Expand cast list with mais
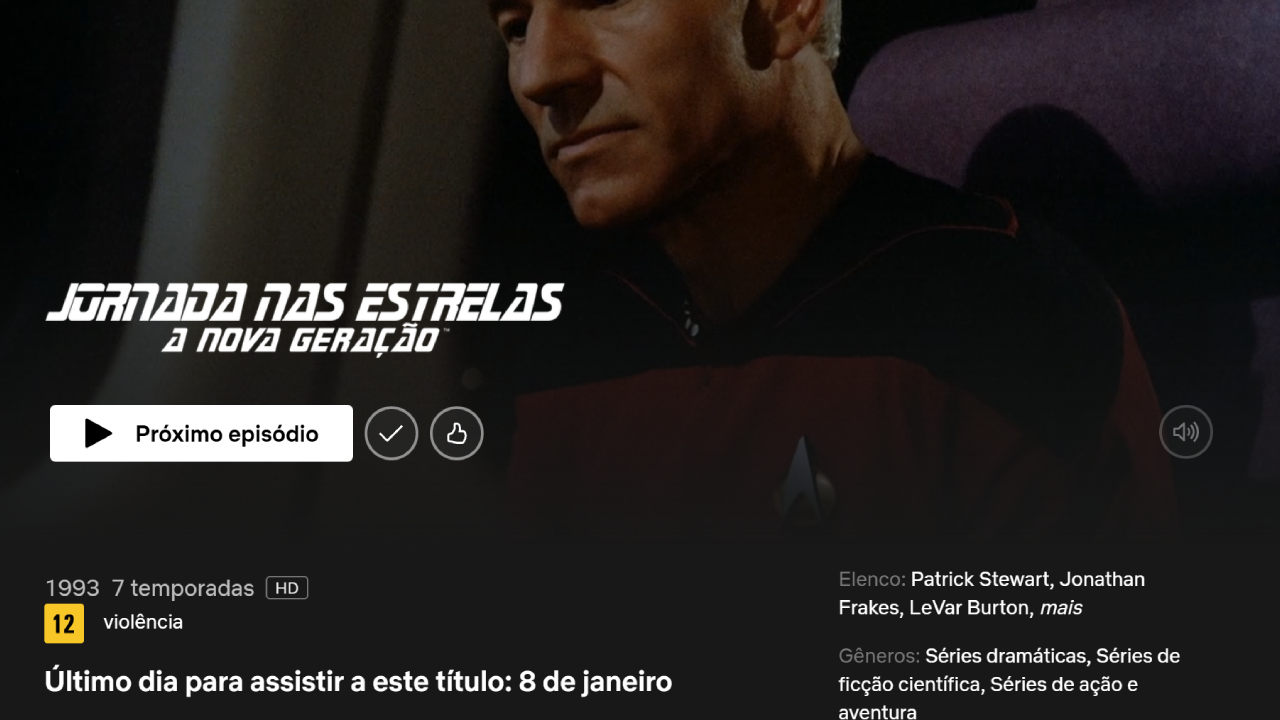The width and height of the screenshot is (1280, 720). [1061, 607]
